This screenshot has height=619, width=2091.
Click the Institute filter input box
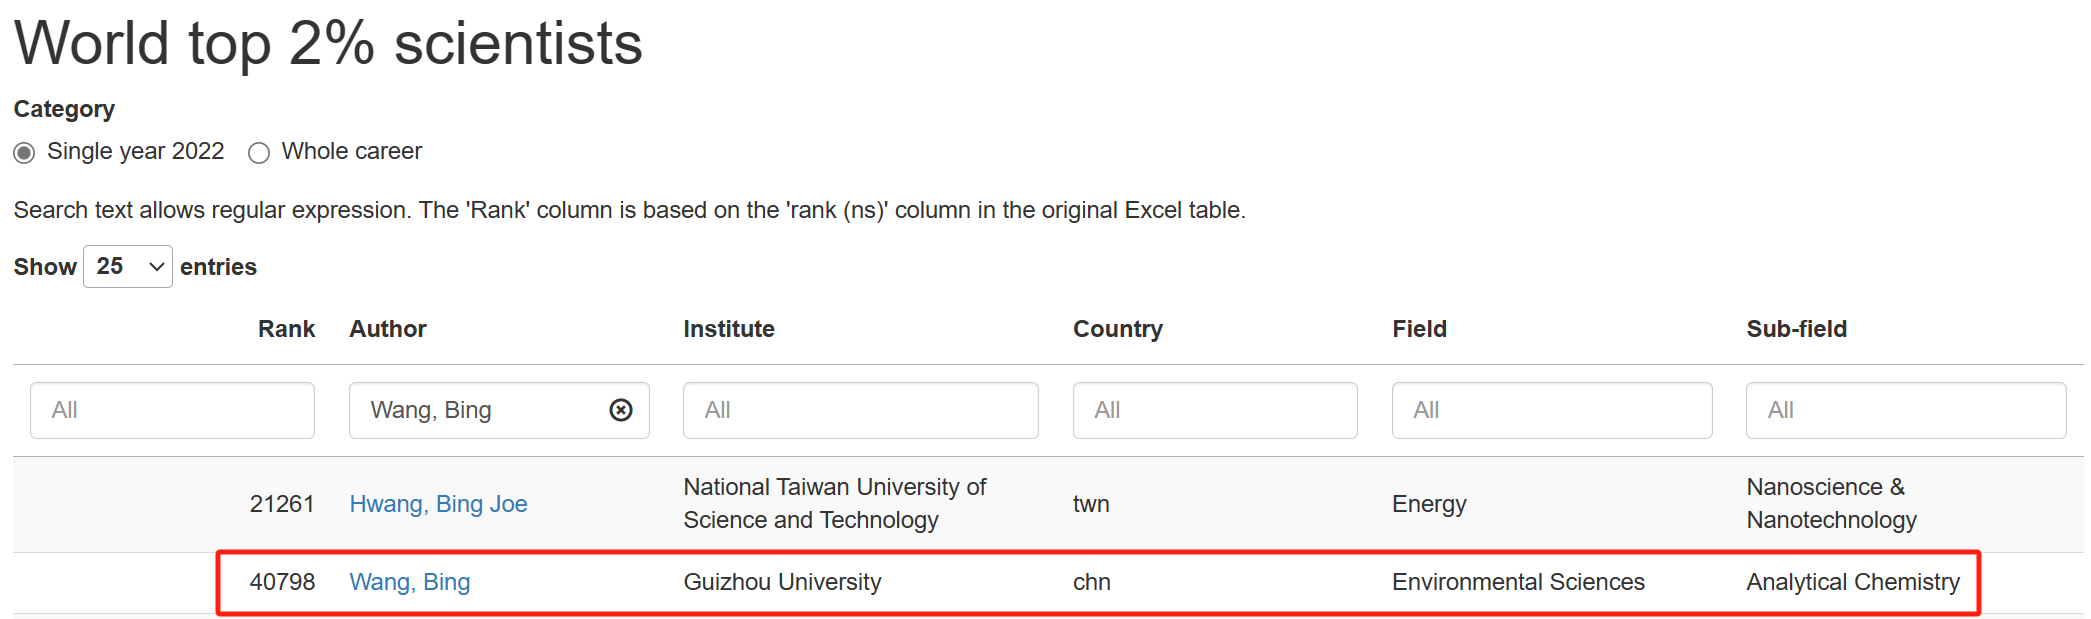[x=860, y=410]
